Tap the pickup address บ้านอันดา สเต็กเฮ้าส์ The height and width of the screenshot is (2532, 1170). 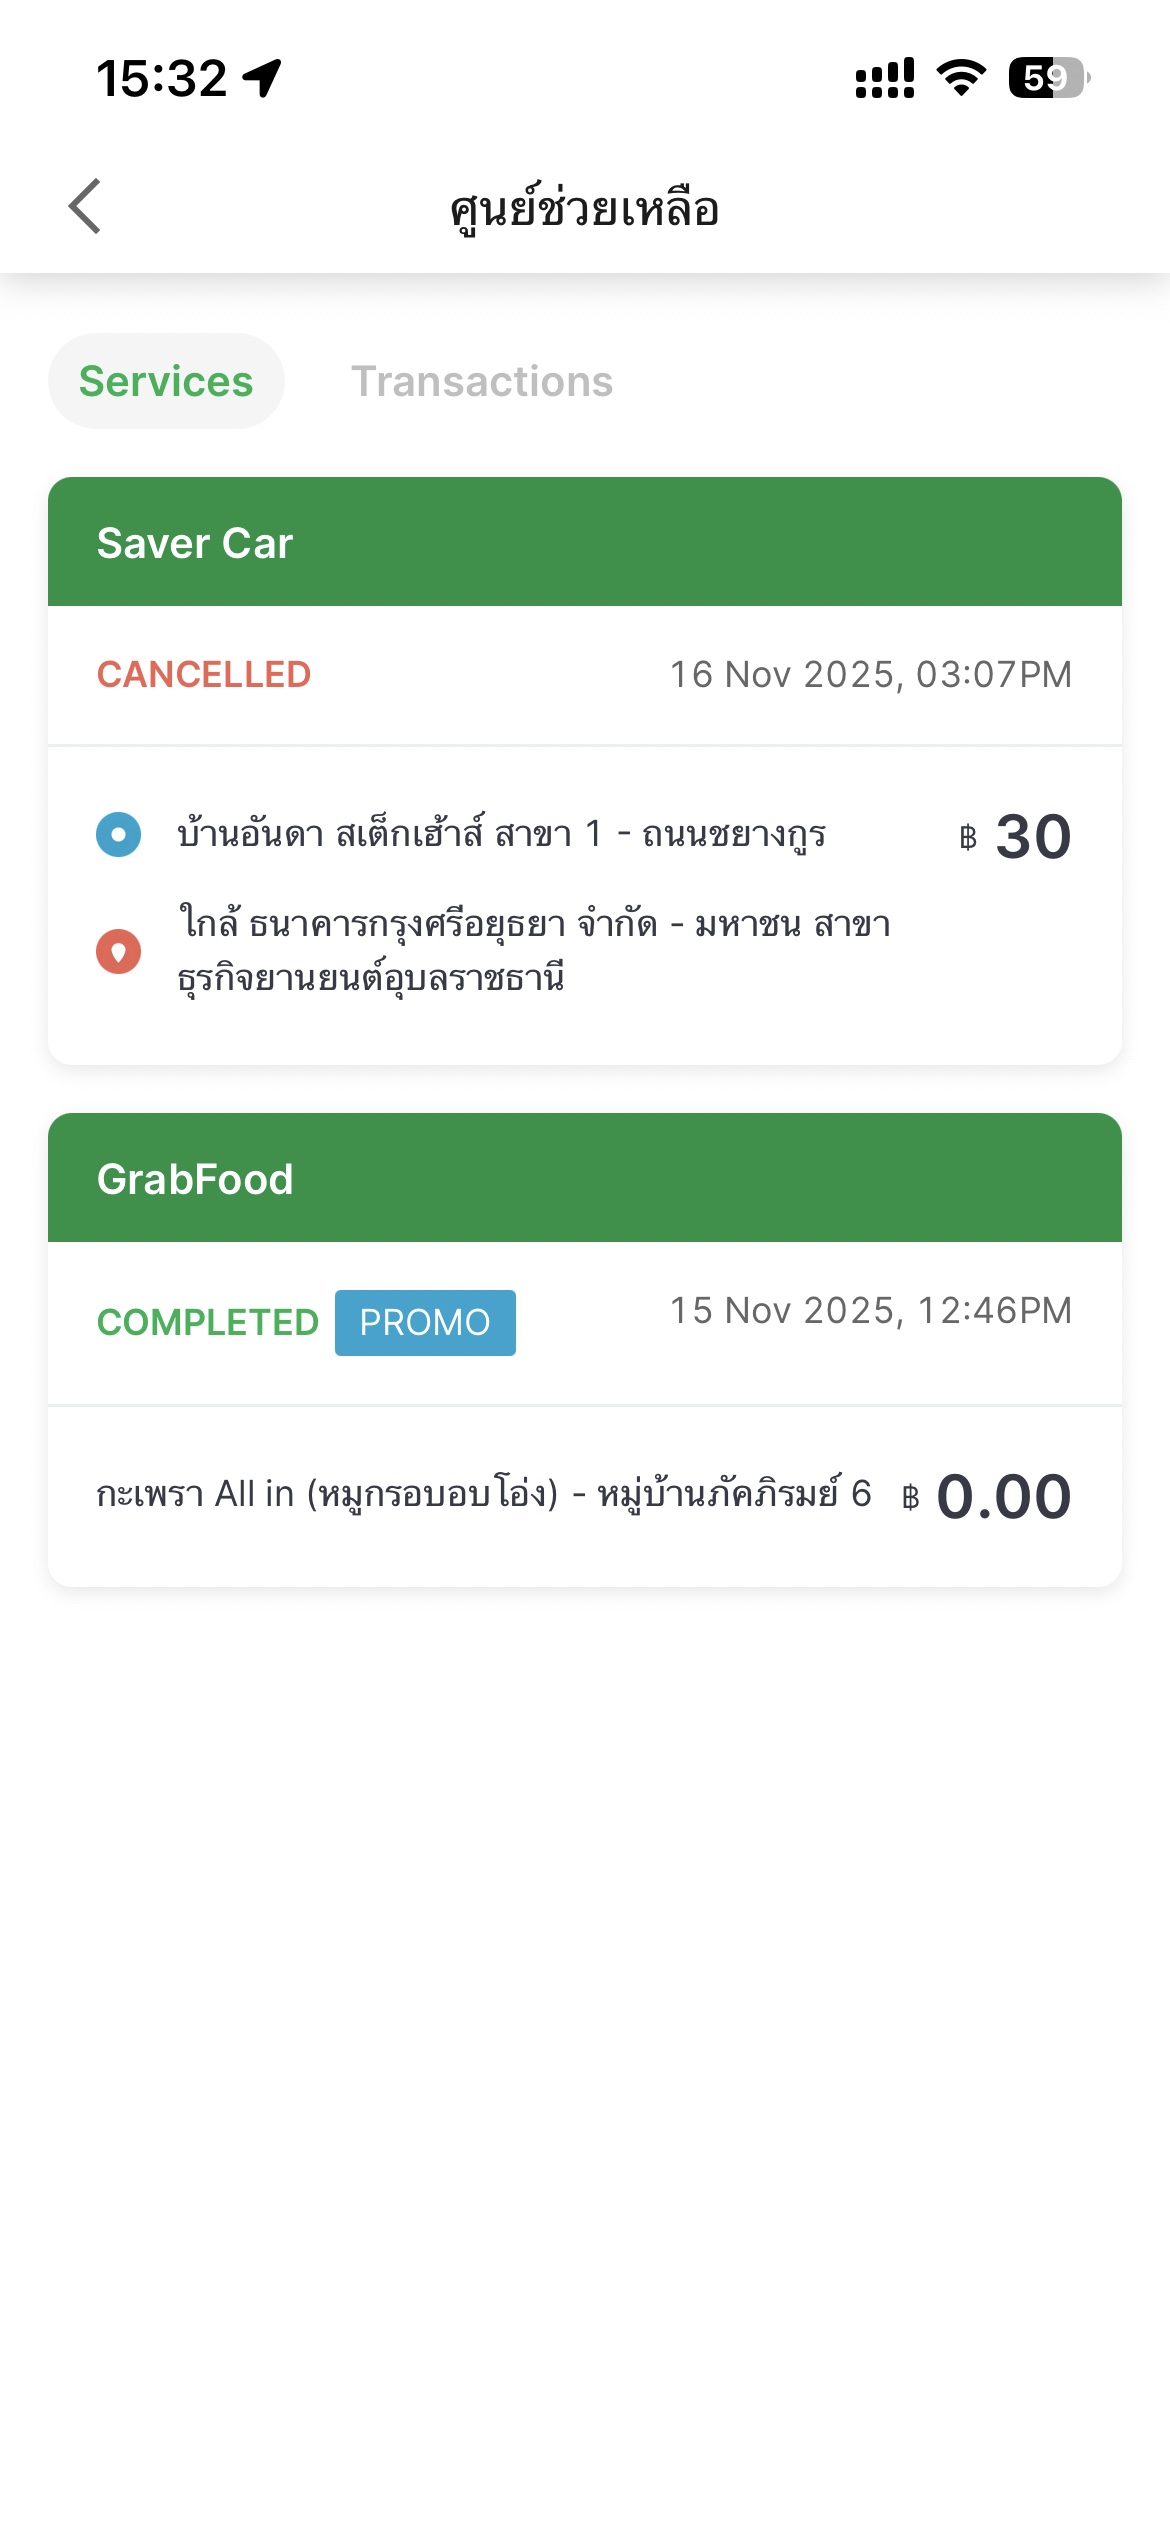(x=502, y=834)
